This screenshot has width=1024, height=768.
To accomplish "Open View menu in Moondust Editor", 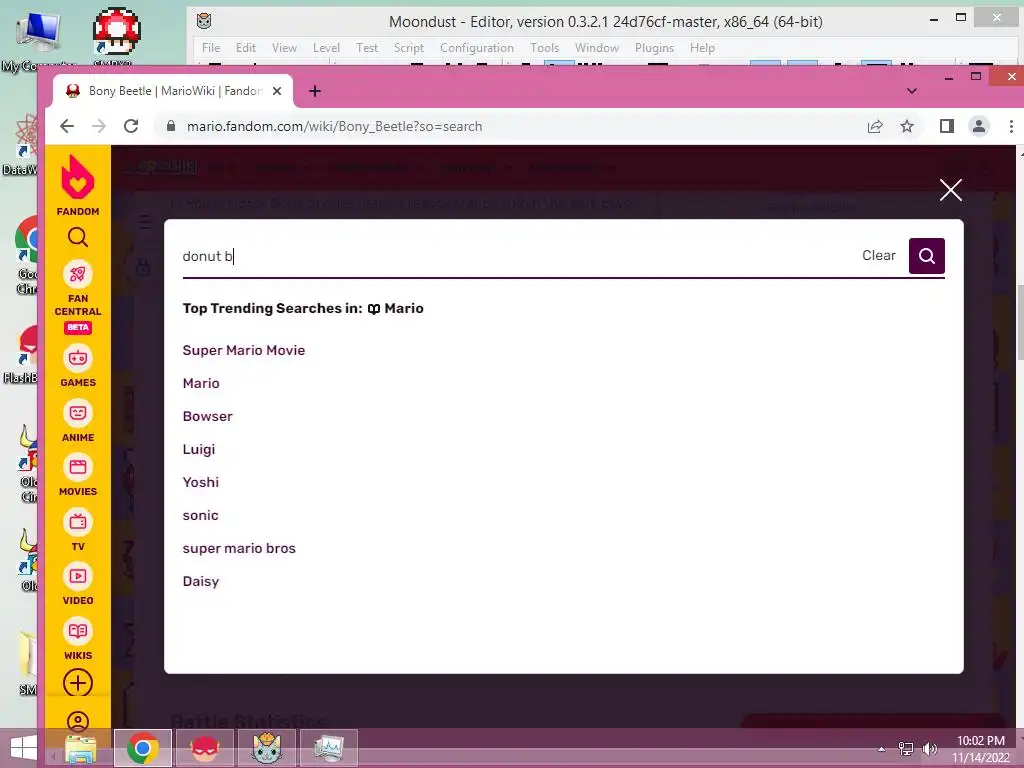I will point(284,48).
